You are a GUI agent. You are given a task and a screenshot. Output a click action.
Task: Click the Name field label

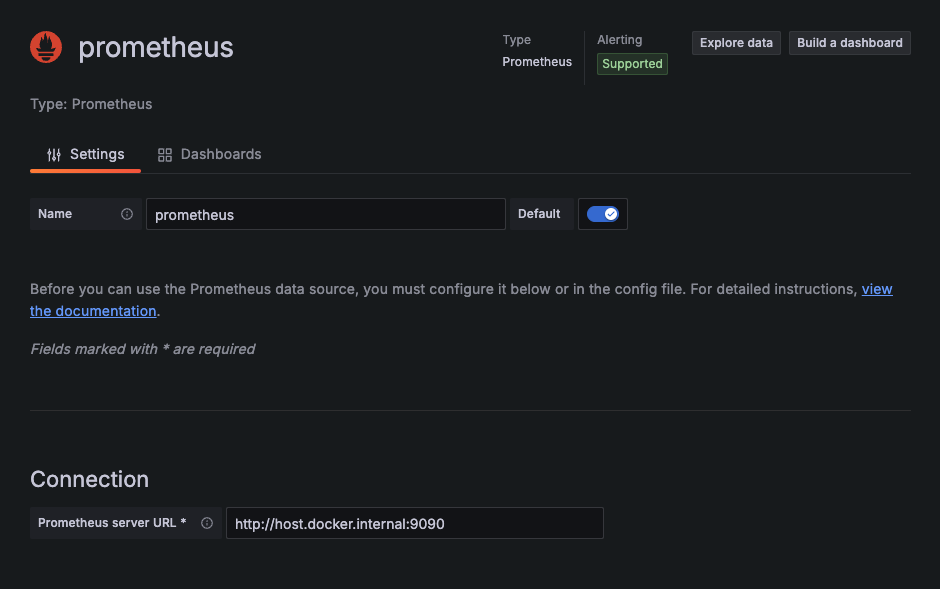click(55, 214)
